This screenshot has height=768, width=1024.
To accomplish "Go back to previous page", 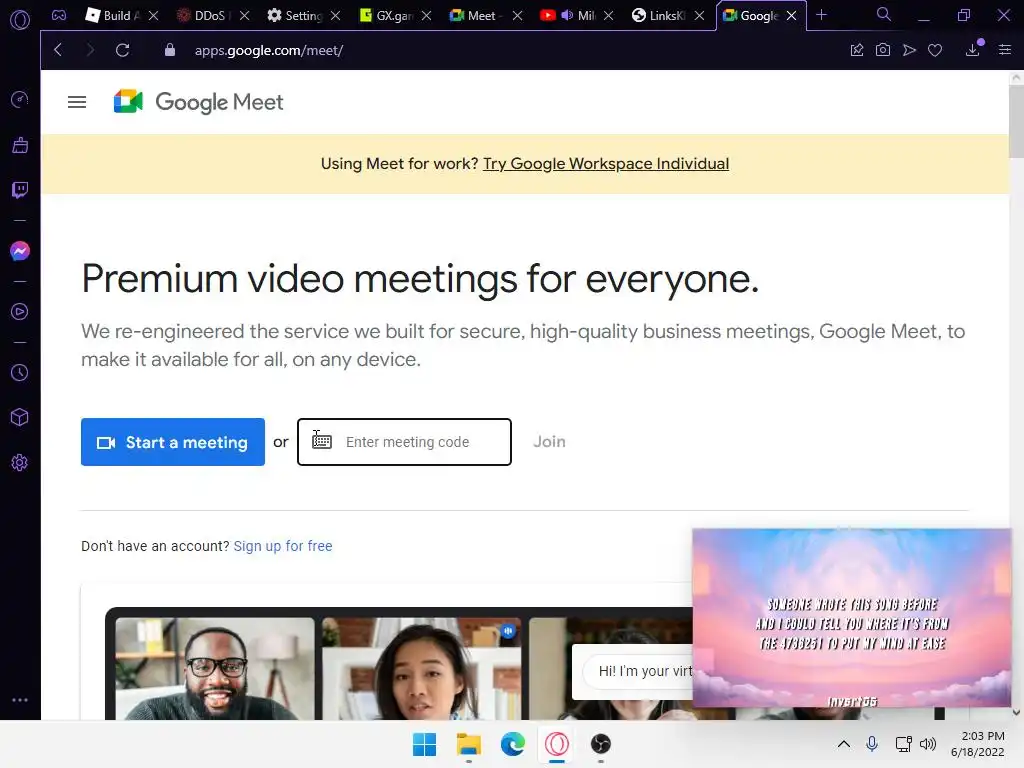I will tap(58, 50).
